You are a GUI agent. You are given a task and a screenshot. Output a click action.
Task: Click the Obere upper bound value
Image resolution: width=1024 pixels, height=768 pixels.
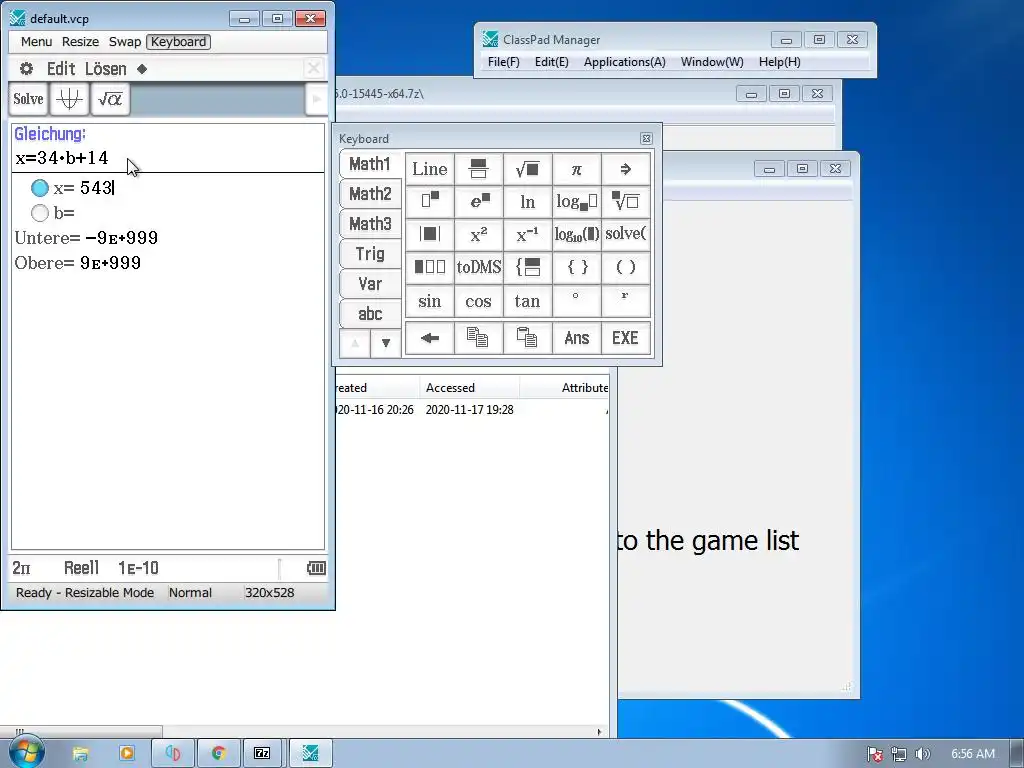click(x=110, y=263)
